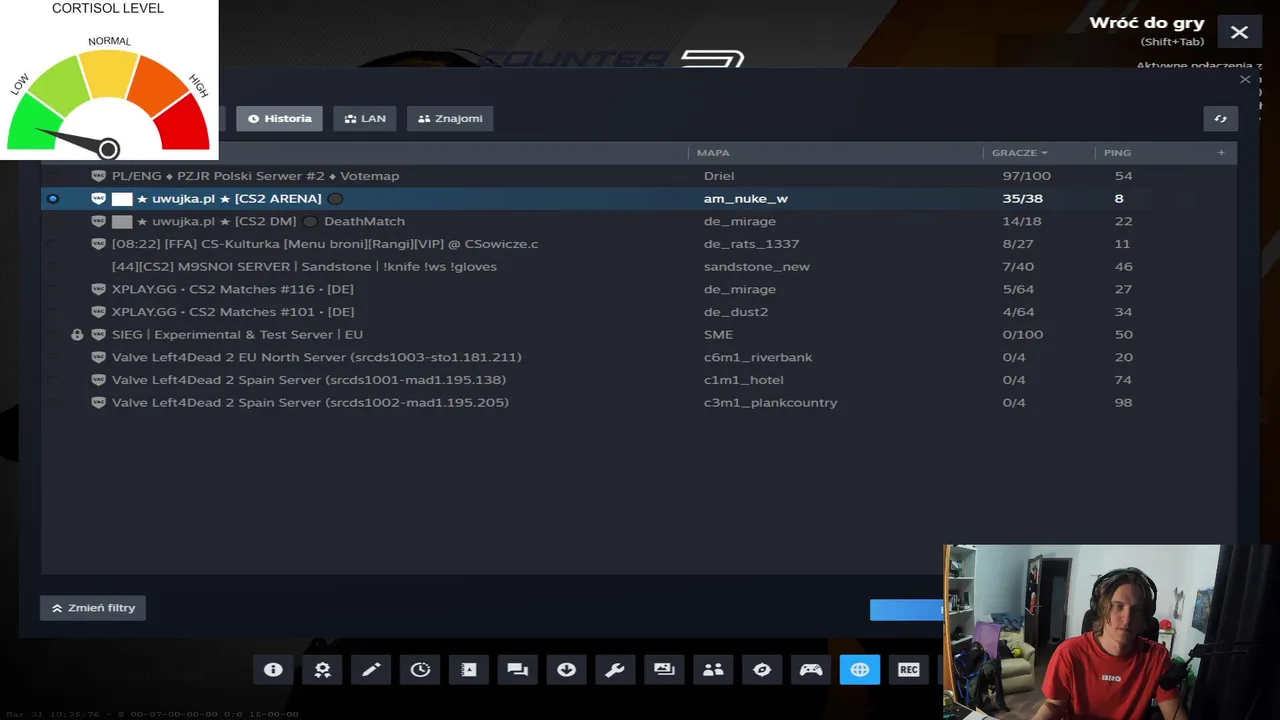Toggle favorite circle on XPLAY.GG Matches #101
The height and width of the screenshot is (720, 1280).
pyautogui.click(x=53, y=312)
